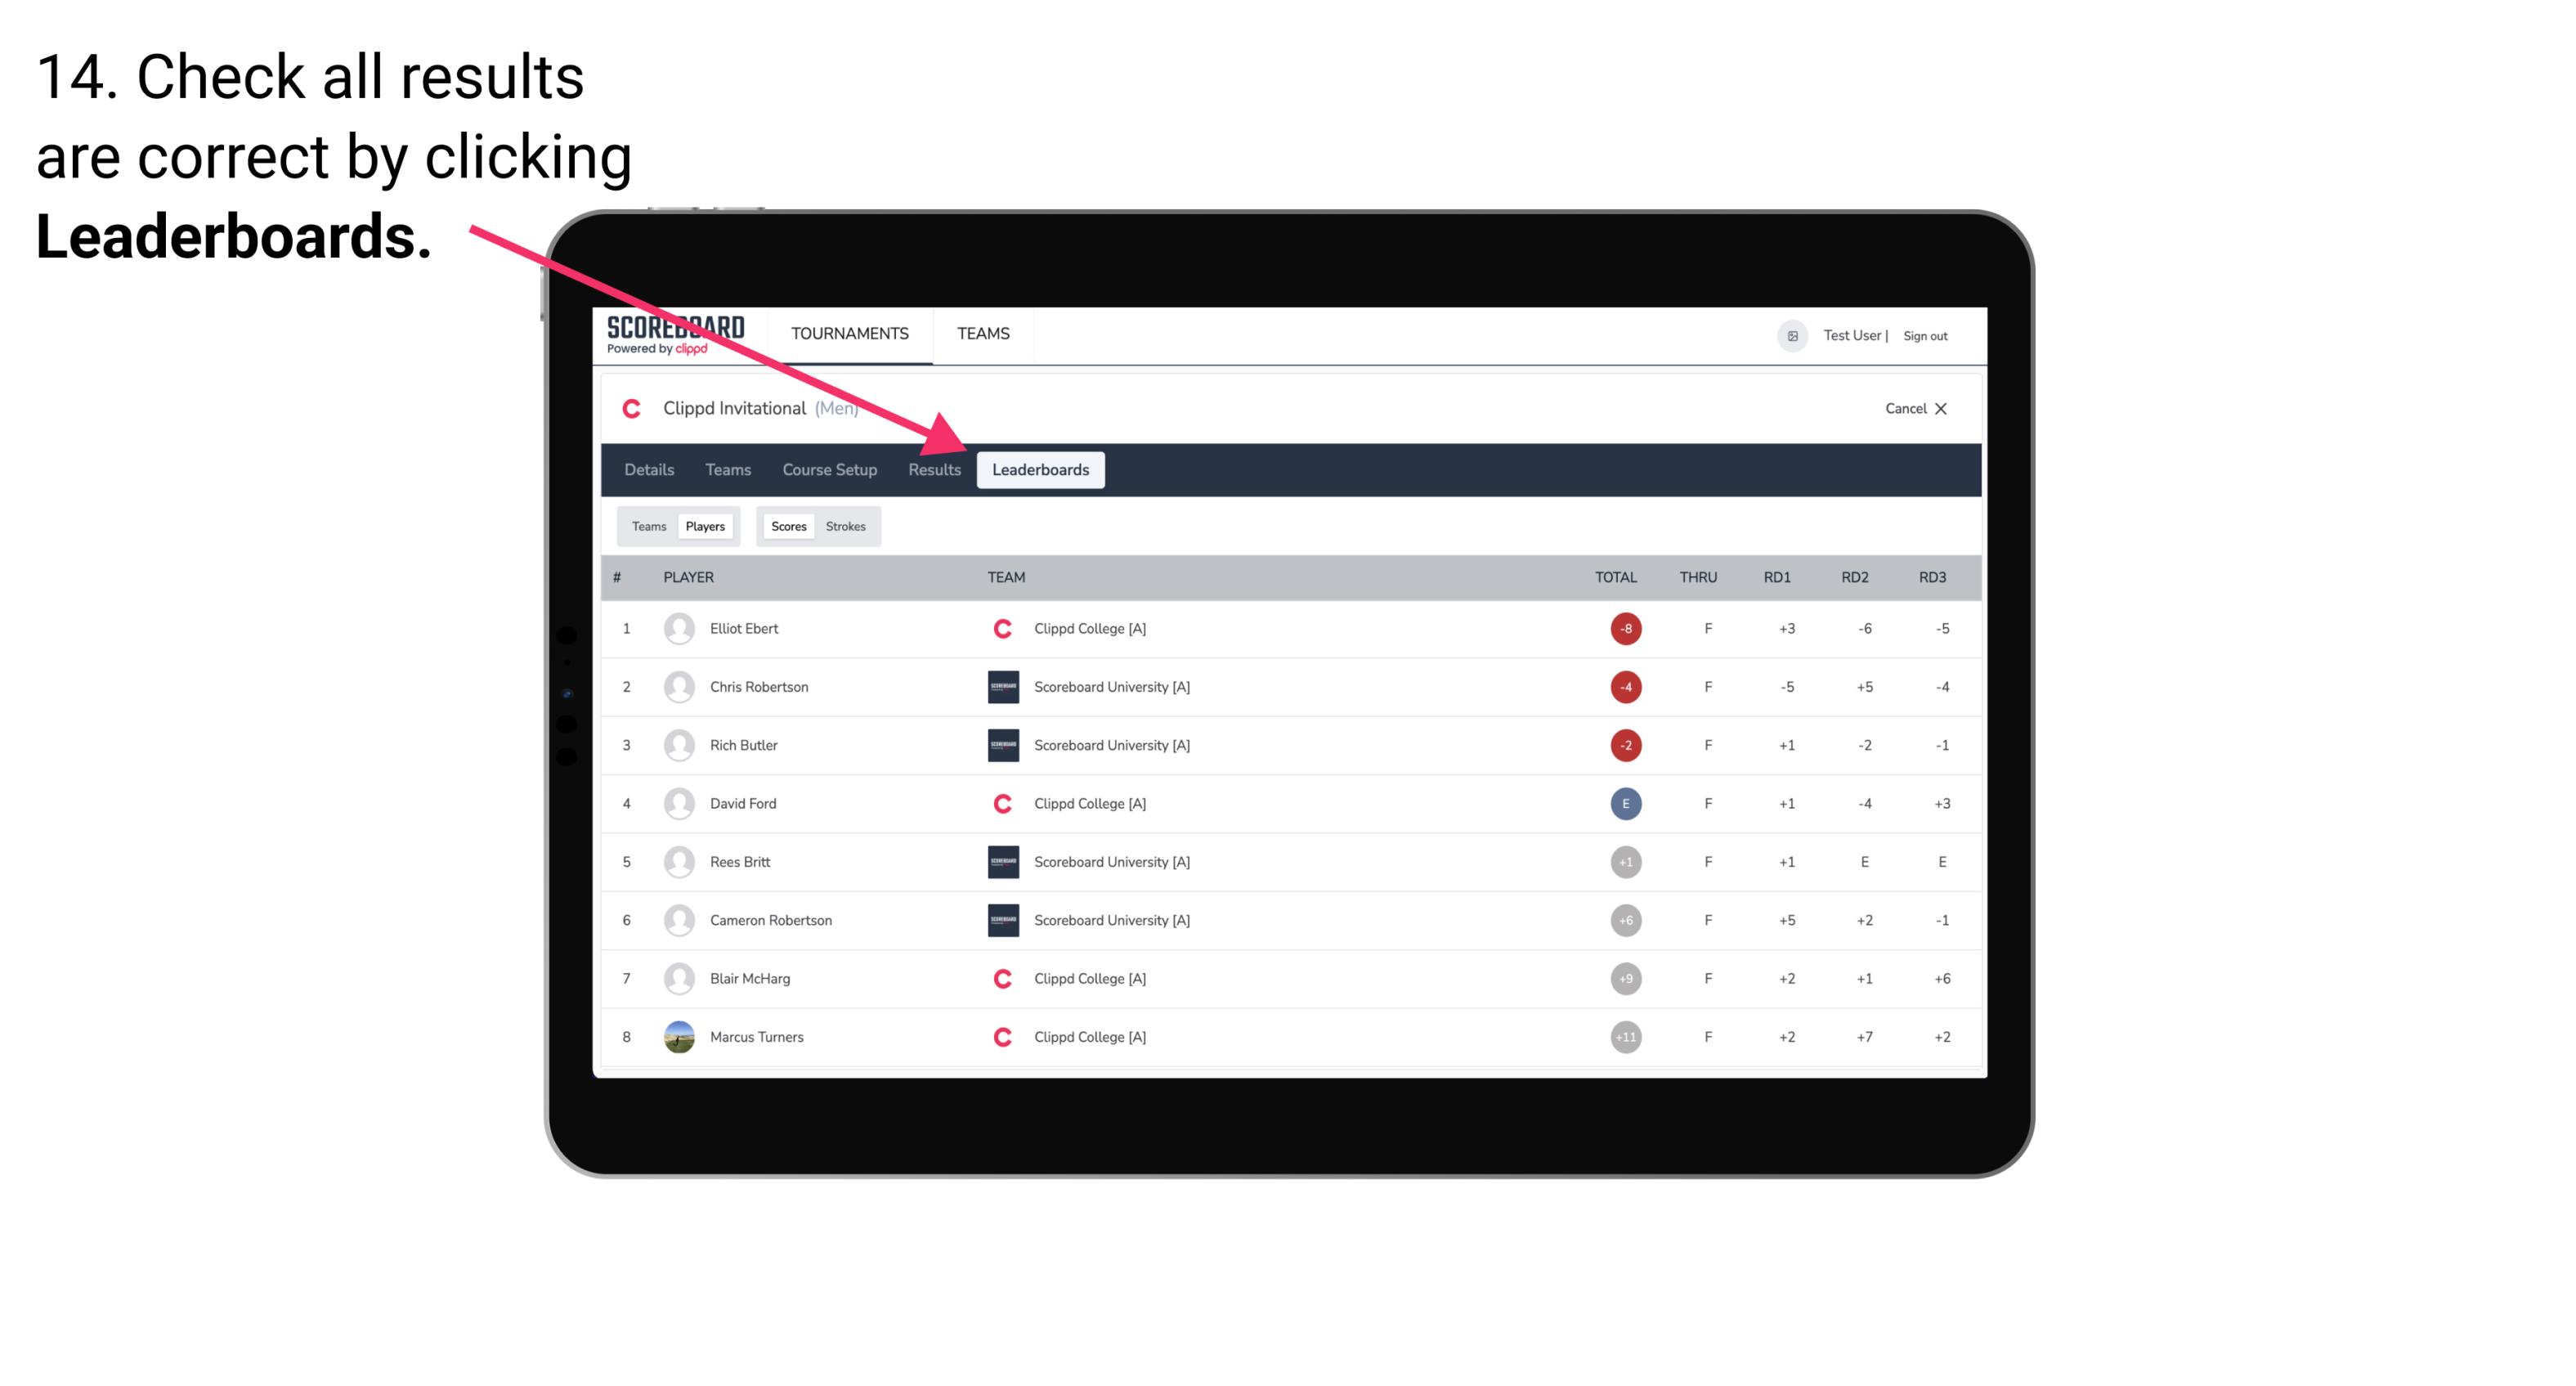
Task: Toggle the Teams filter button
Action: (647, 526)
